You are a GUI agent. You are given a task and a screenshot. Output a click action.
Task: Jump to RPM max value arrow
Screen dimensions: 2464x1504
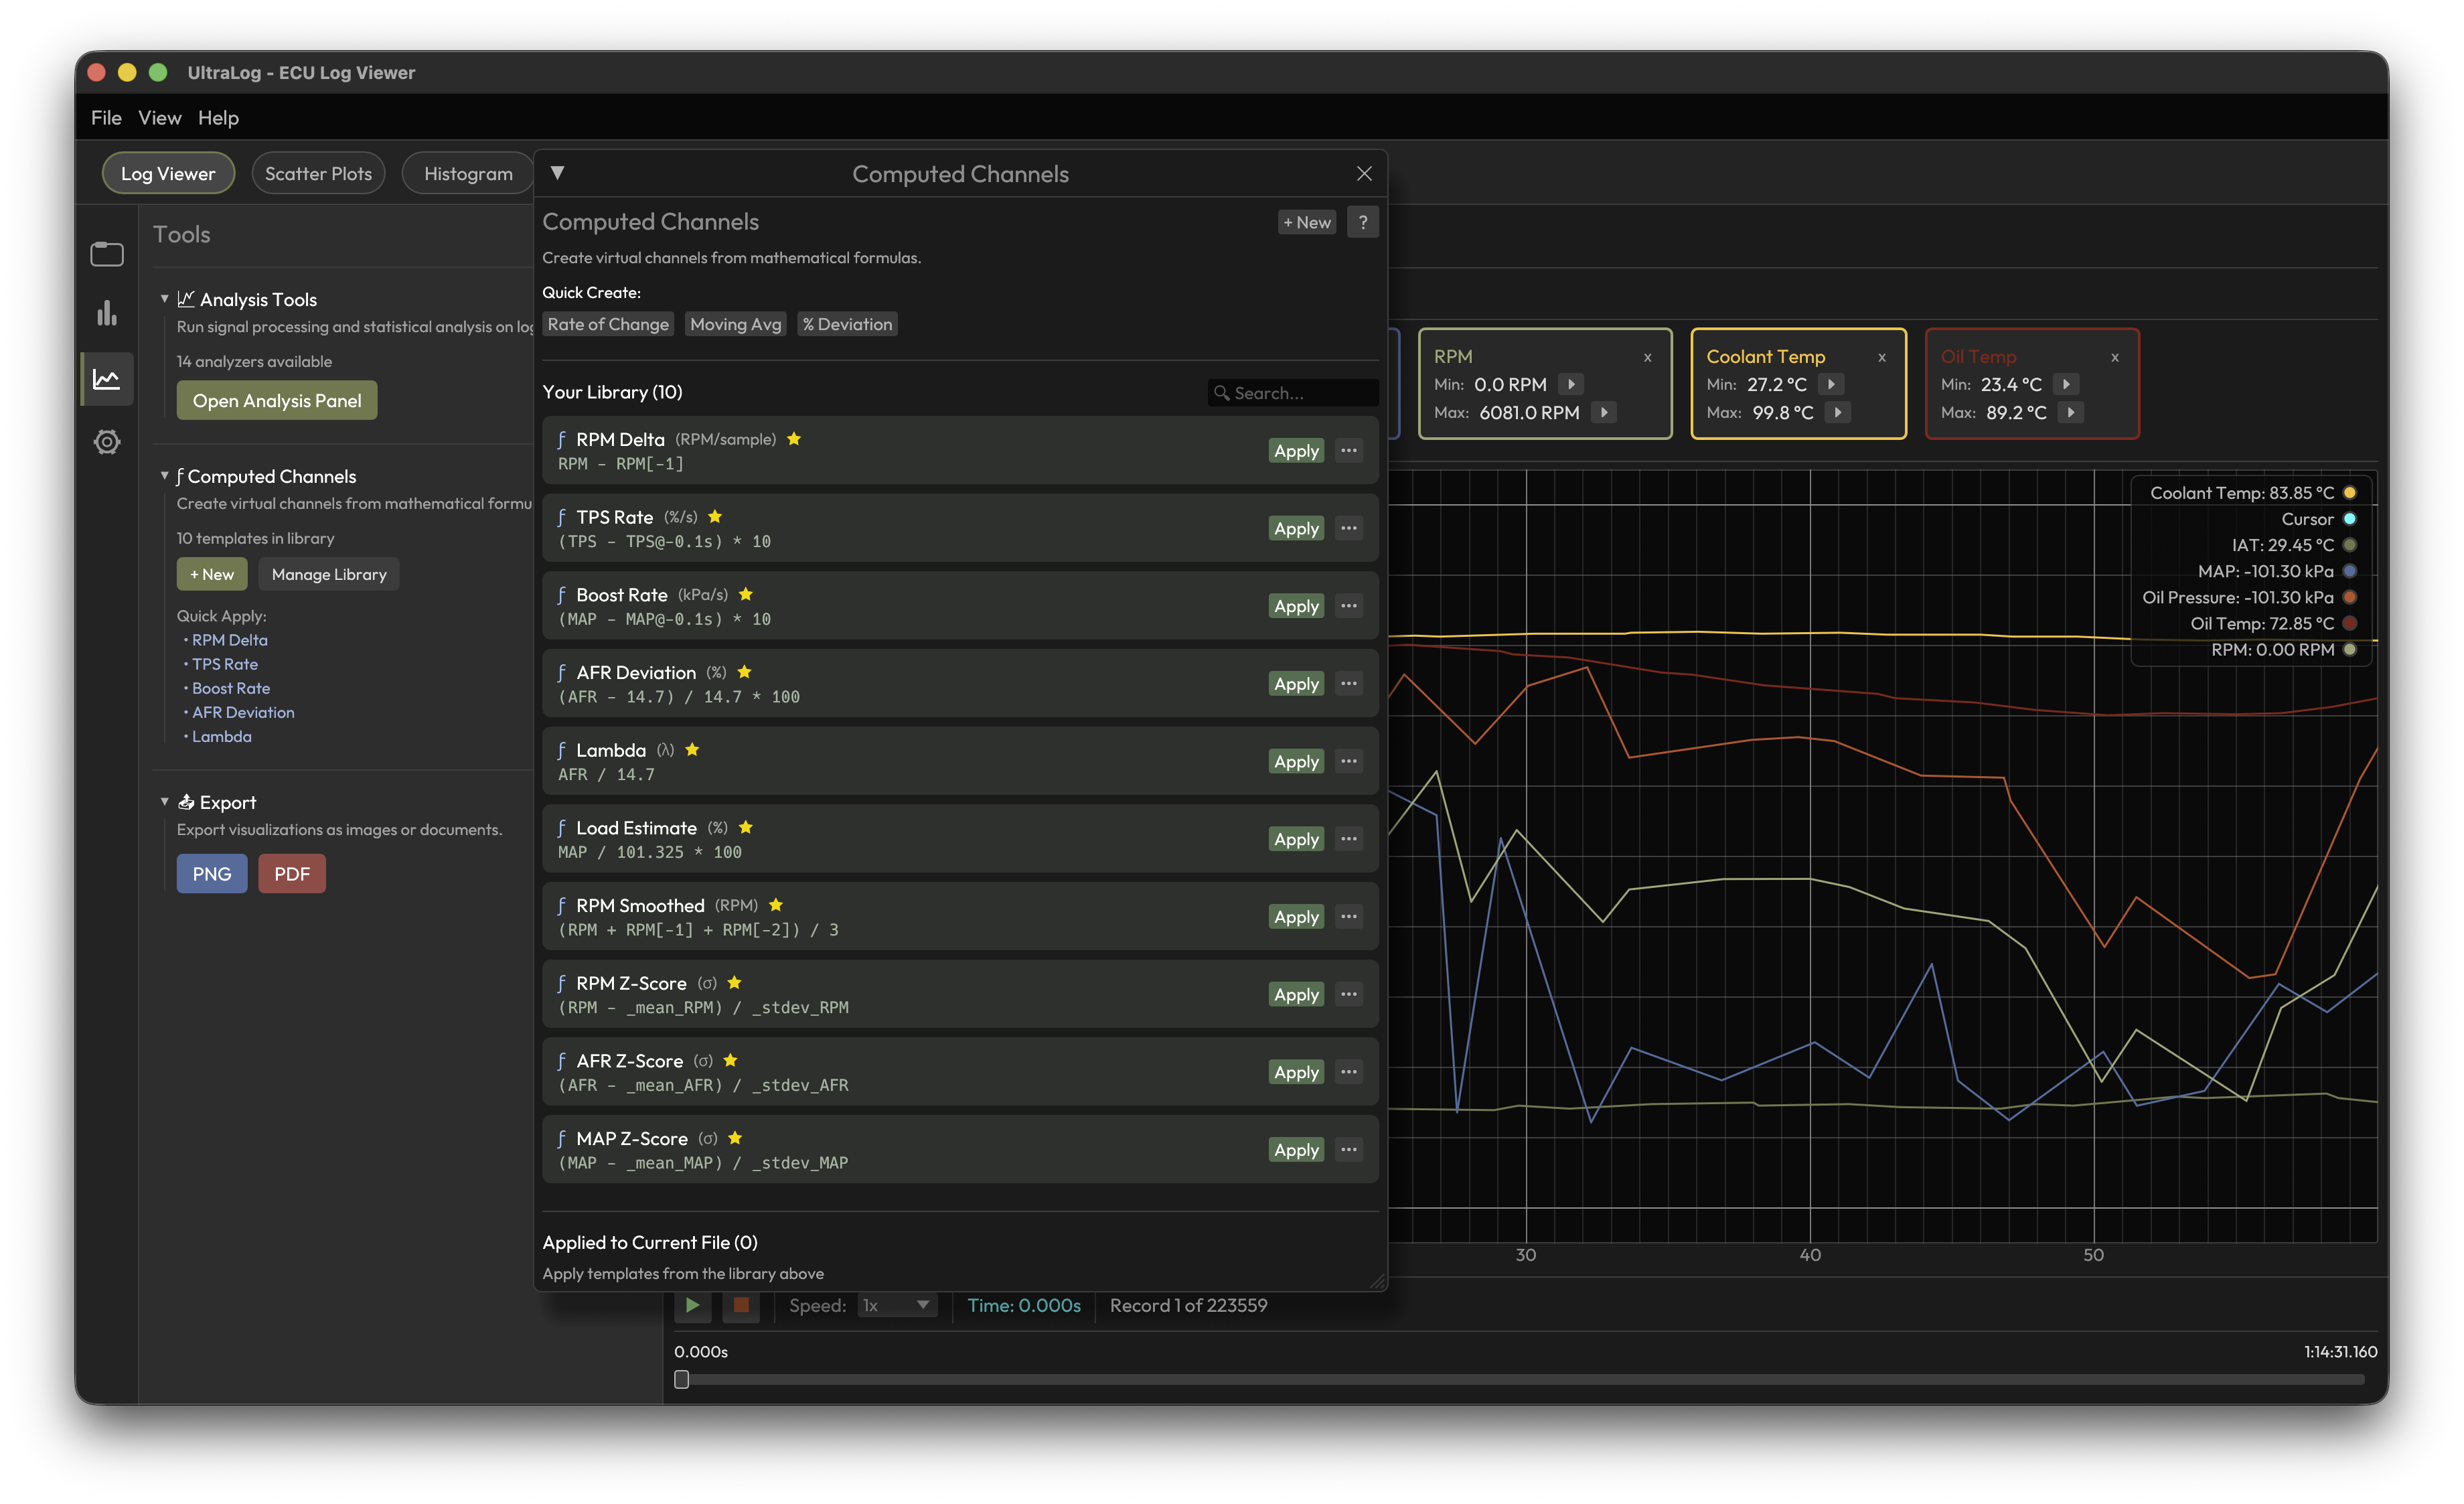point(1604,413)
